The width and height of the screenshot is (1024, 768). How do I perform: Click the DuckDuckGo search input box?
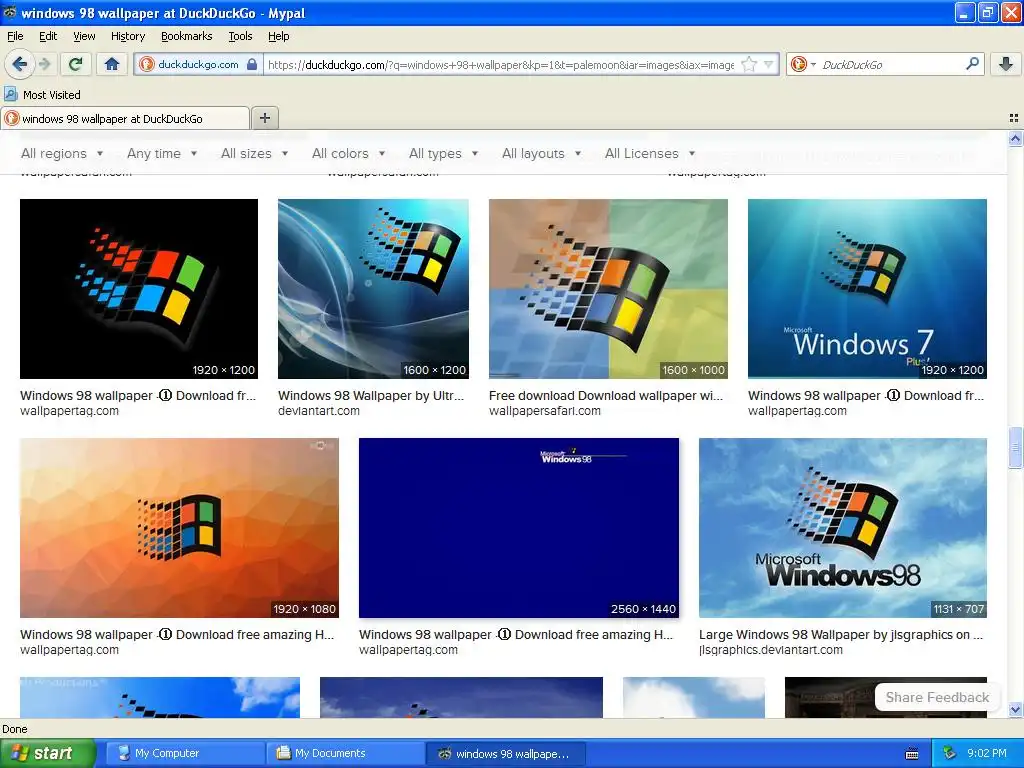click(889, 64)
